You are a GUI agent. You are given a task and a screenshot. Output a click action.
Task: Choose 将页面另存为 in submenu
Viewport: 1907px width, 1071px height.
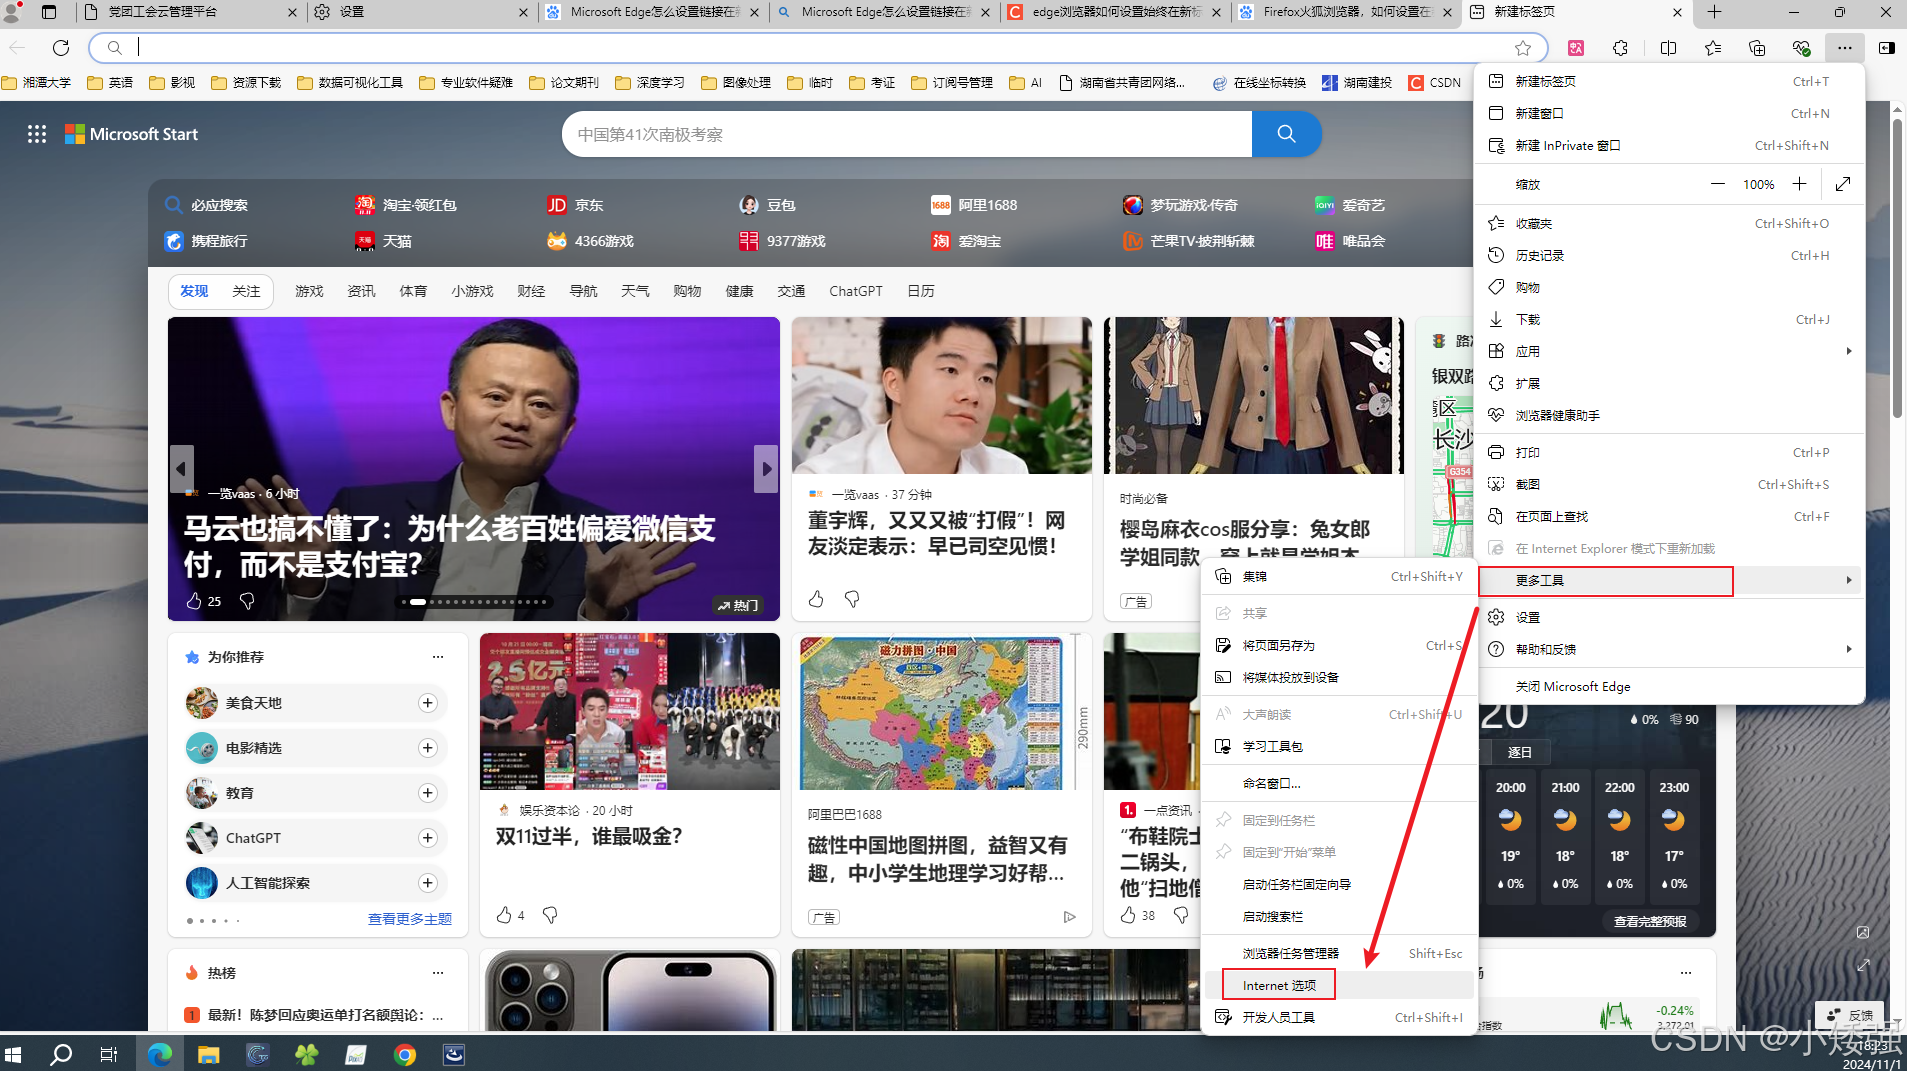click(1340, 645)
